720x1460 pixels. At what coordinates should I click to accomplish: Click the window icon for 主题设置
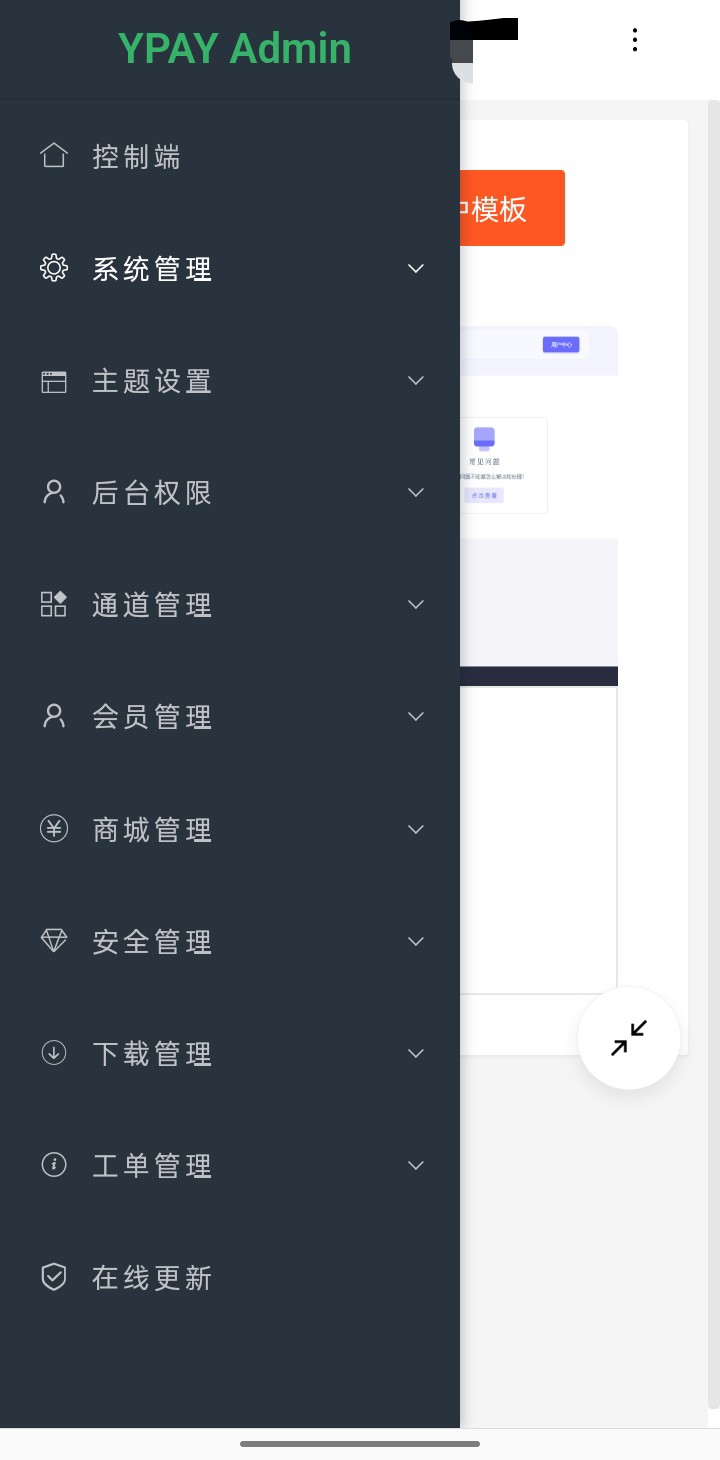tap(54, 381)
